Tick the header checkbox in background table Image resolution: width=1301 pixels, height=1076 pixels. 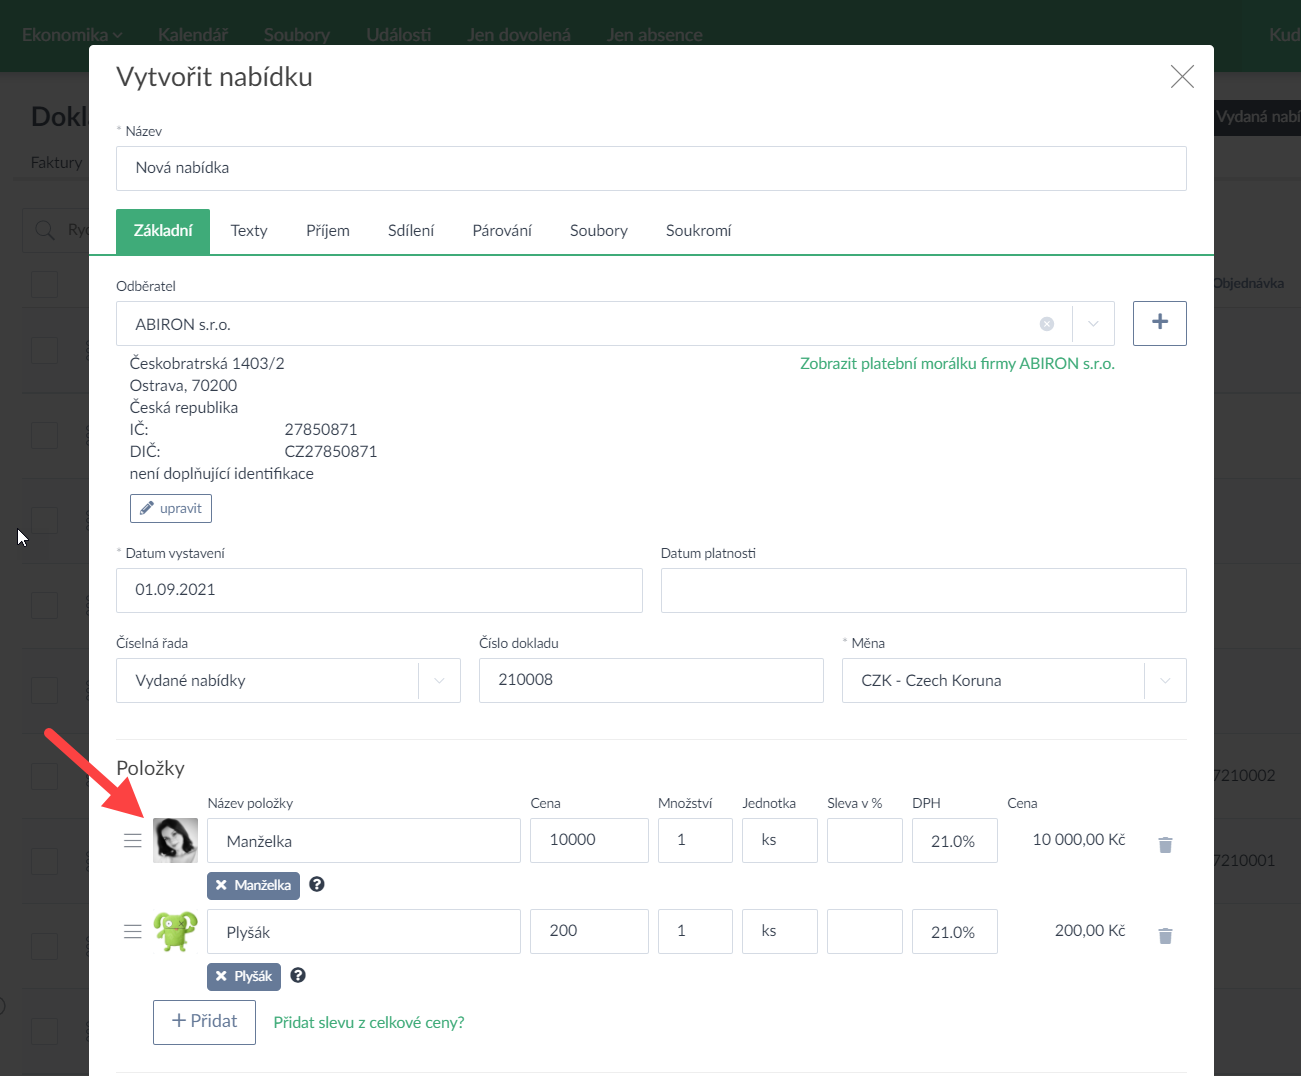[x=45, y=284]
